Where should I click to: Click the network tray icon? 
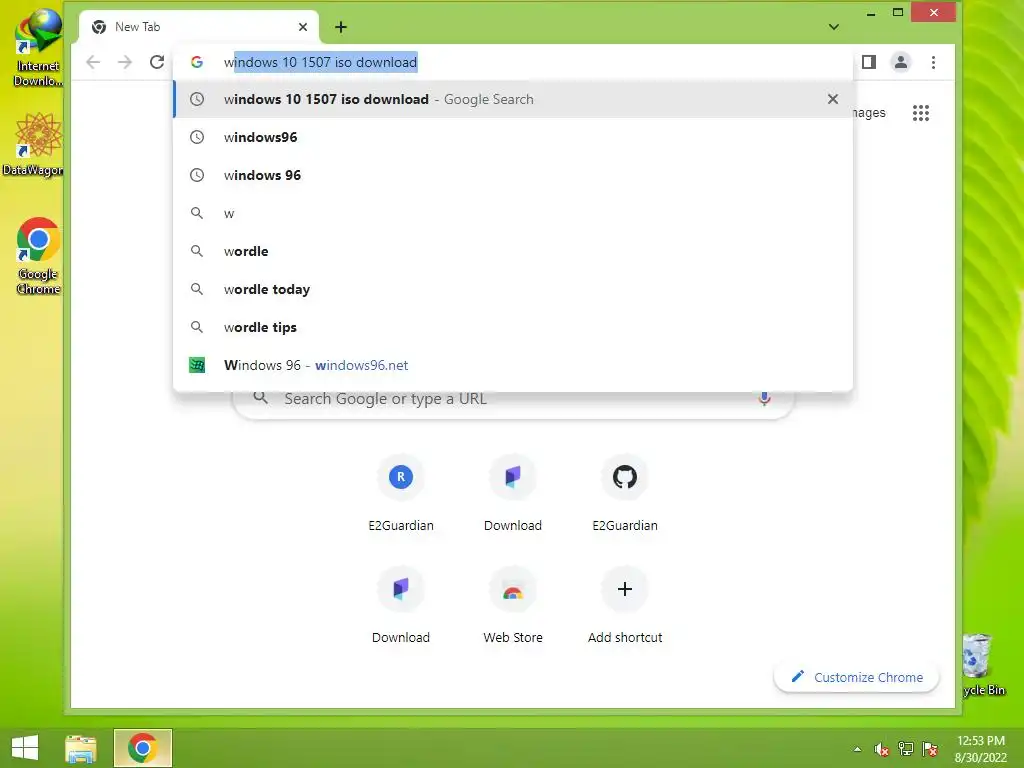(x=906, y=749)
